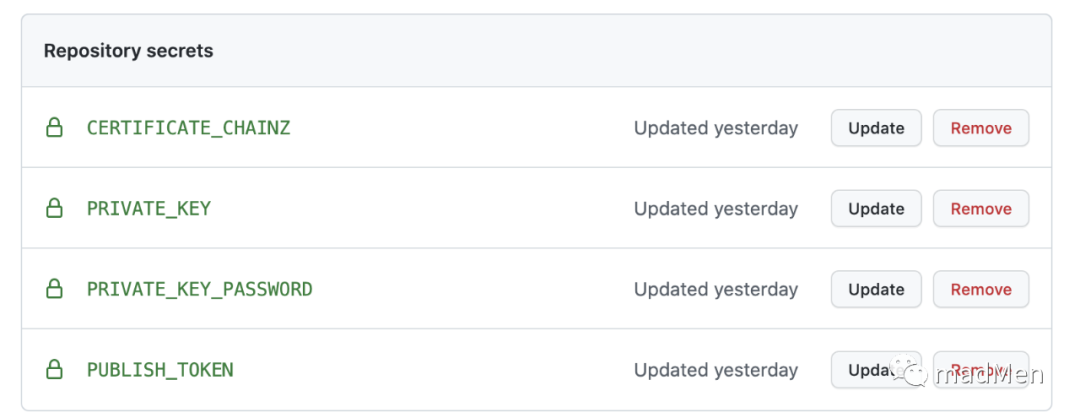
Task: Click the lock icon beside CERTIFICATE_CHAINZ
Action: tap(54, 127)
